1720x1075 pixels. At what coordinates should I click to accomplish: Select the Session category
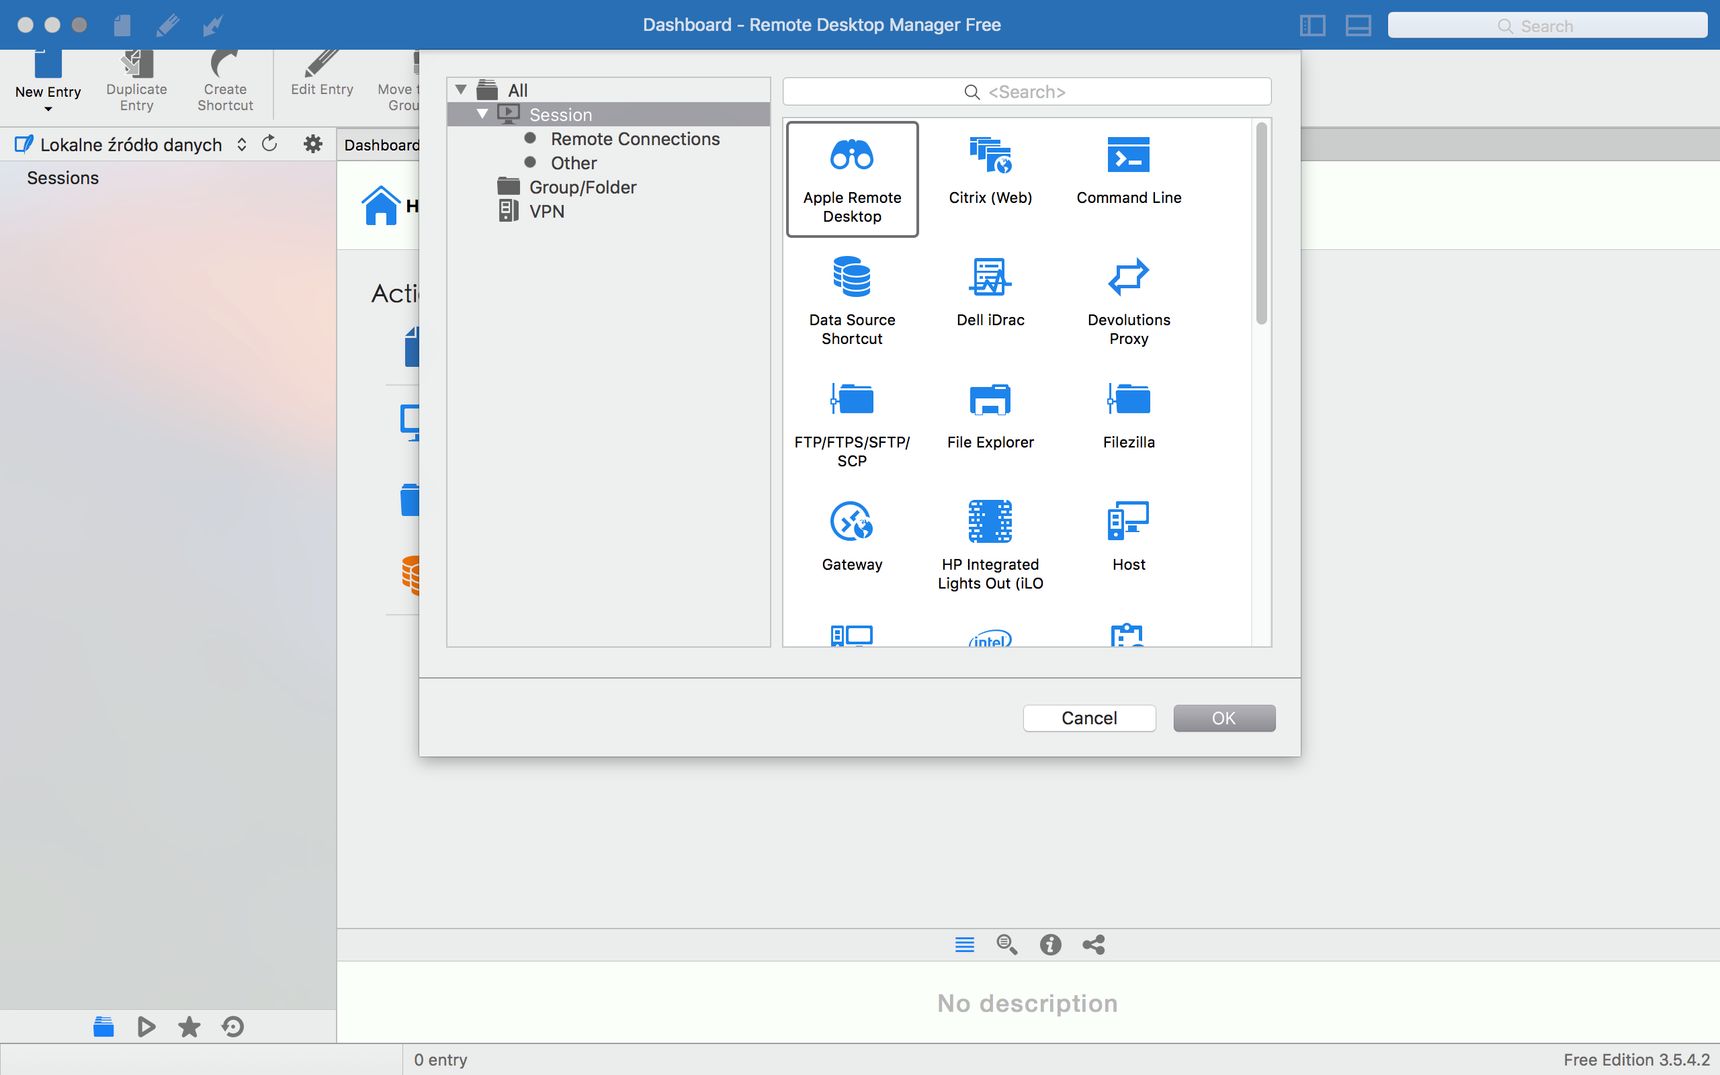coord(608,114)
